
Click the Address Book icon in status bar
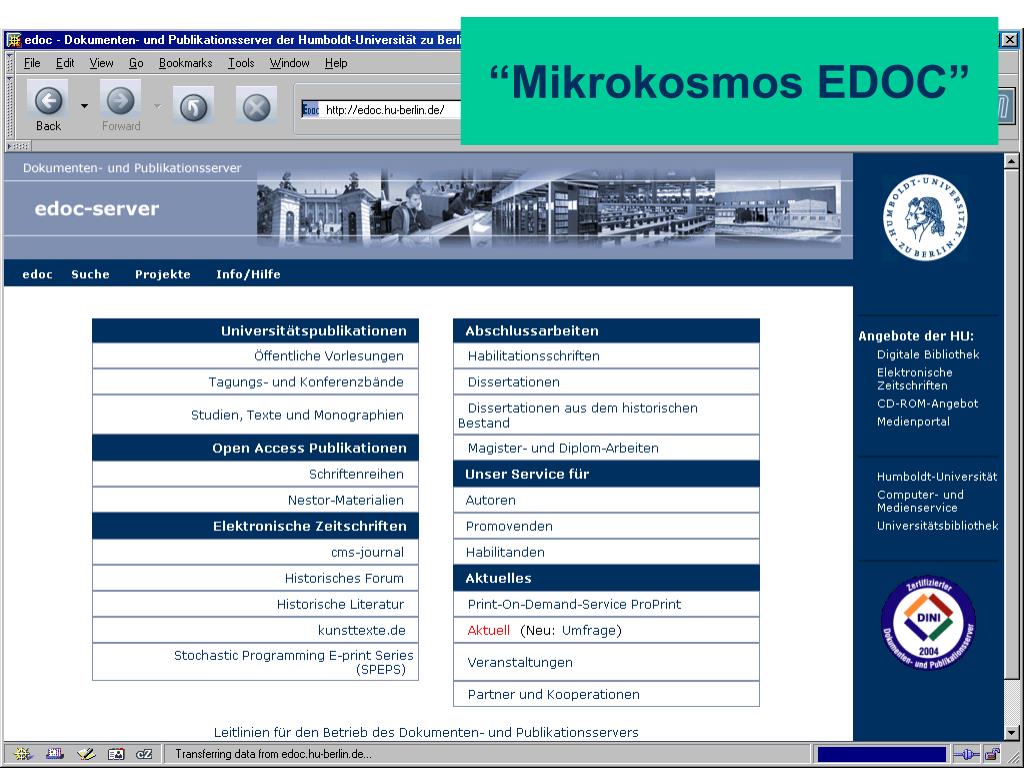(116, 754)
